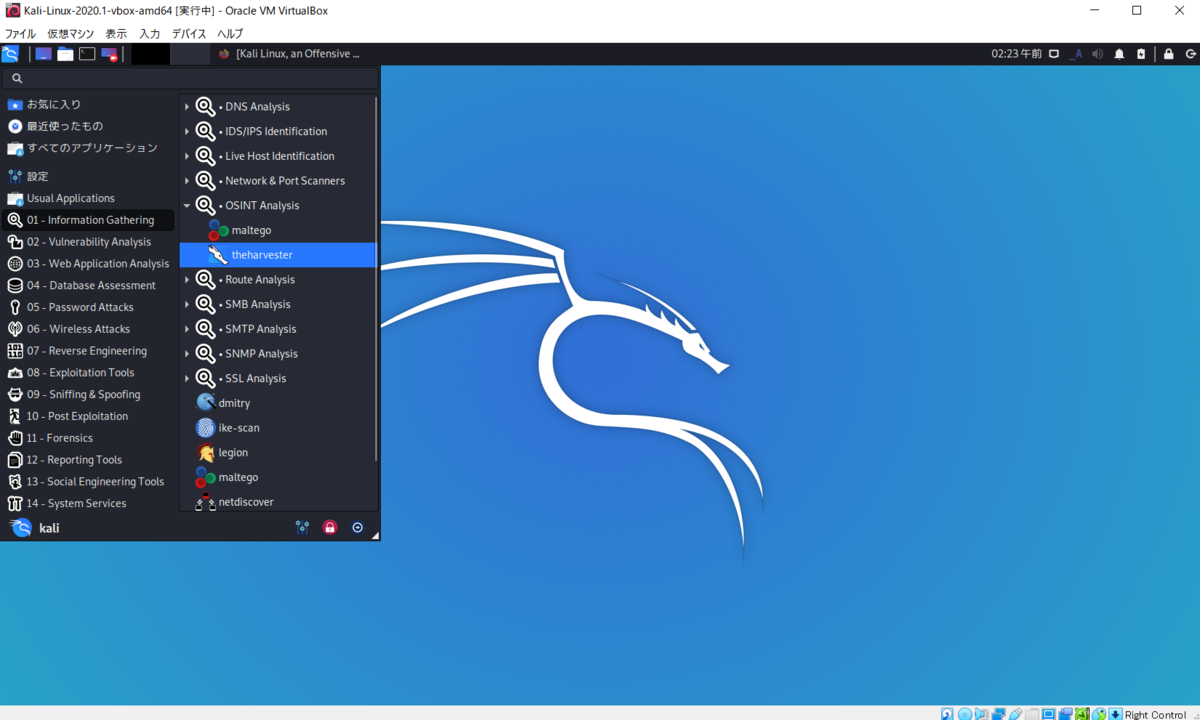1200x720 pixels.
Task: Expand Network & Port Scanners submenu
Action: [276, 181]
